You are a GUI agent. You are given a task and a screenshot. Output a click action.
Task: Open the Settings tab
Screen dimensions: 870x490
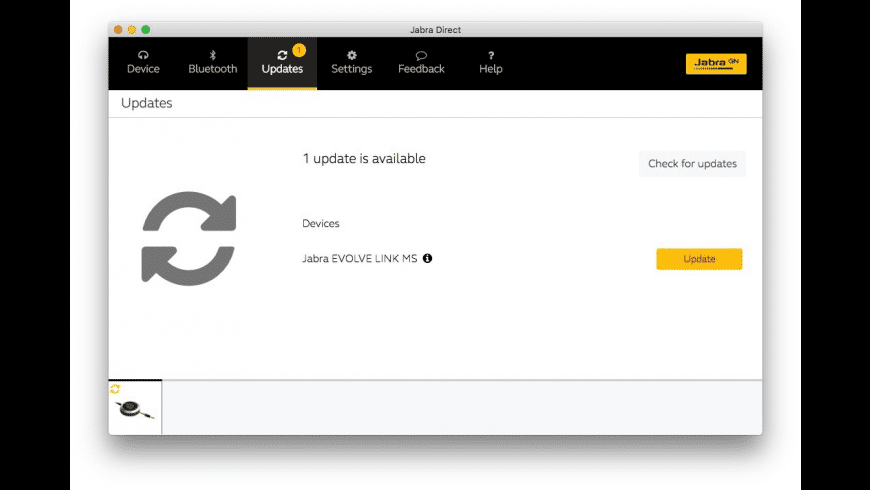click(351, 63)
